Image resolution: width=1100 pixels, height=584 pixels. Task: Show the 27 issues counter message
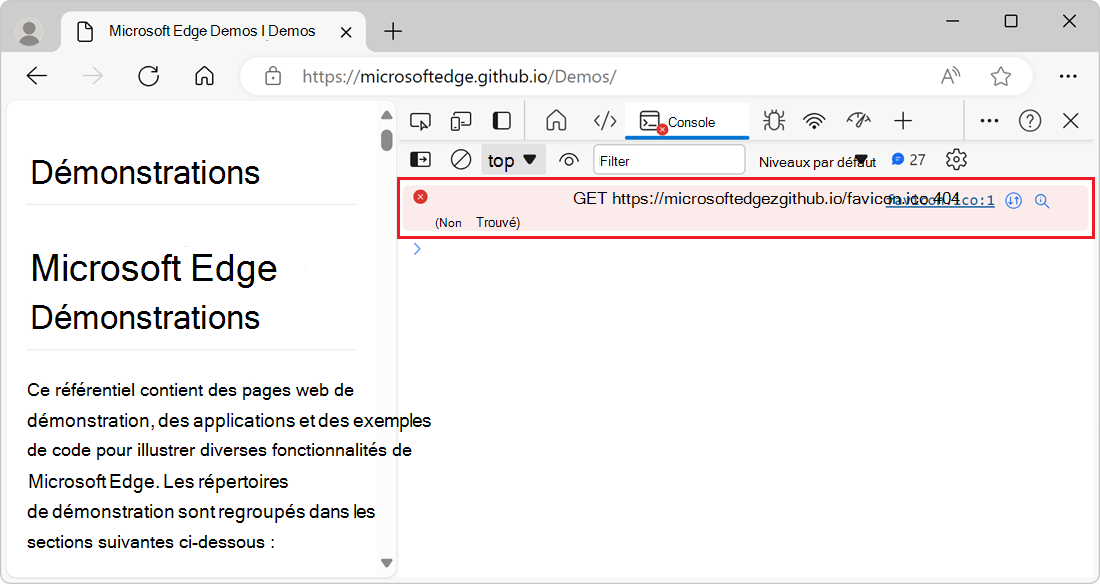pyautogui.click(x=899, y=159)
